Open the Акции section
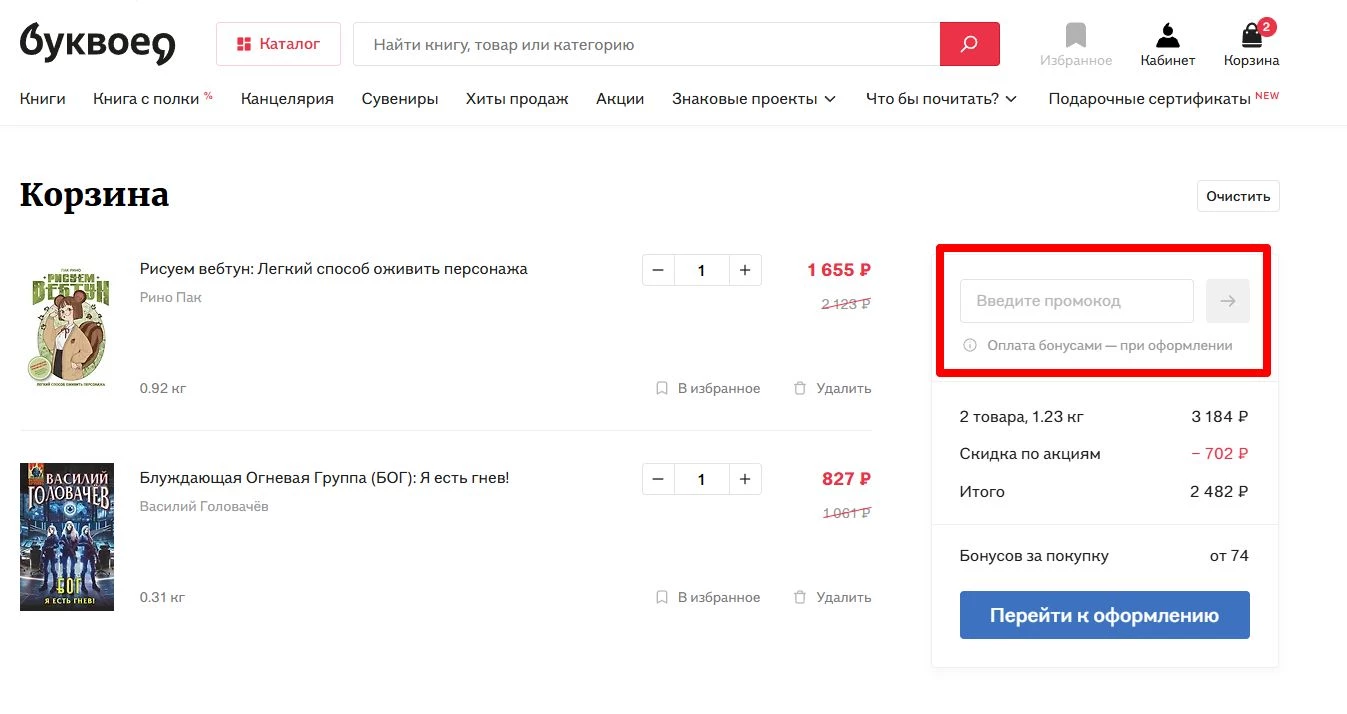This screenshot has height=714, width=1347. coord(619,99)
